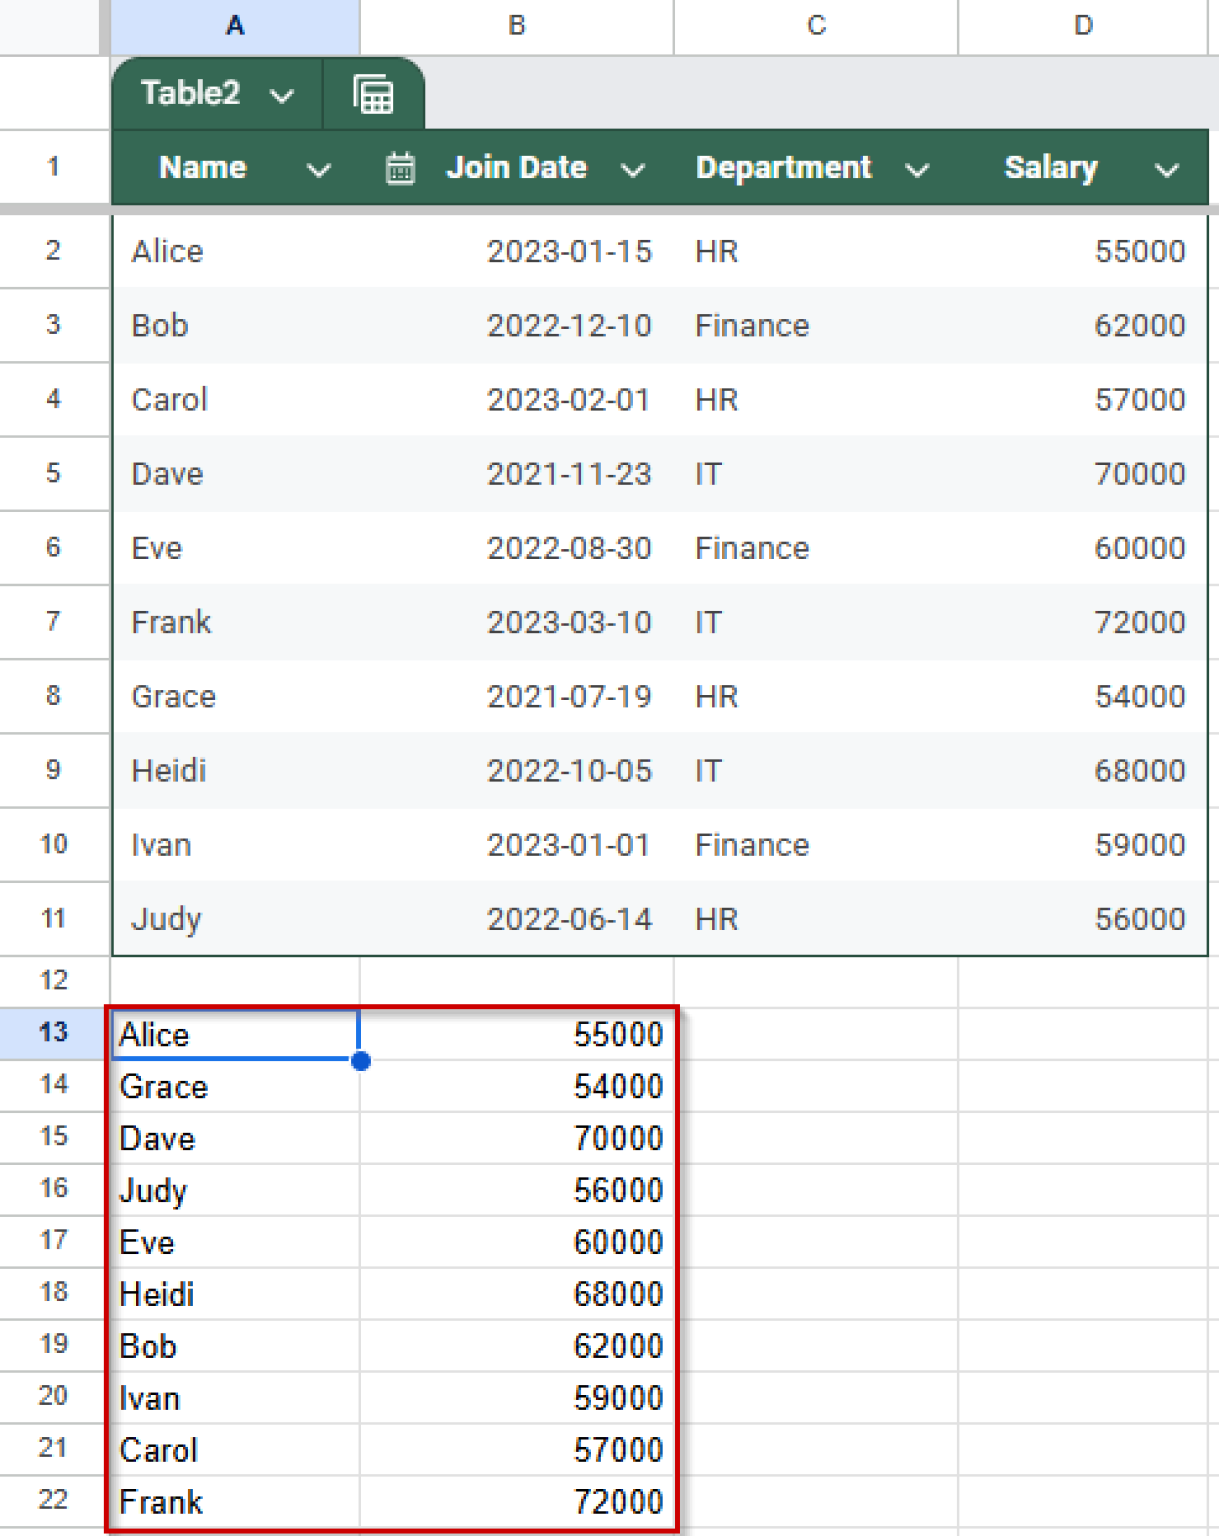Click the calendar icon in Join Date header

(x=399, y=168)
